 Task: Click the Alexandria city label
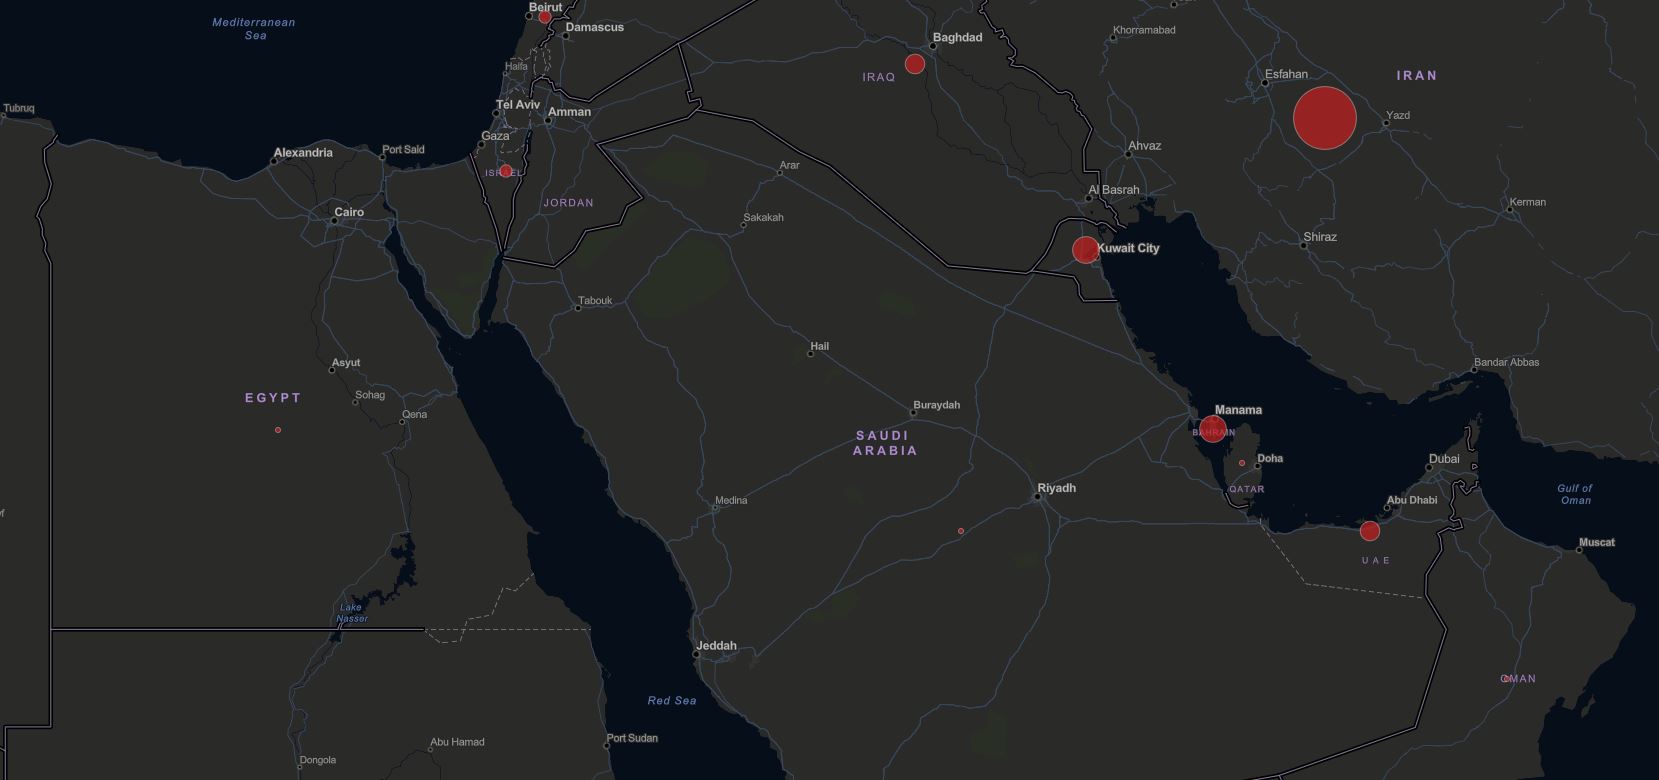coord(303,153)
